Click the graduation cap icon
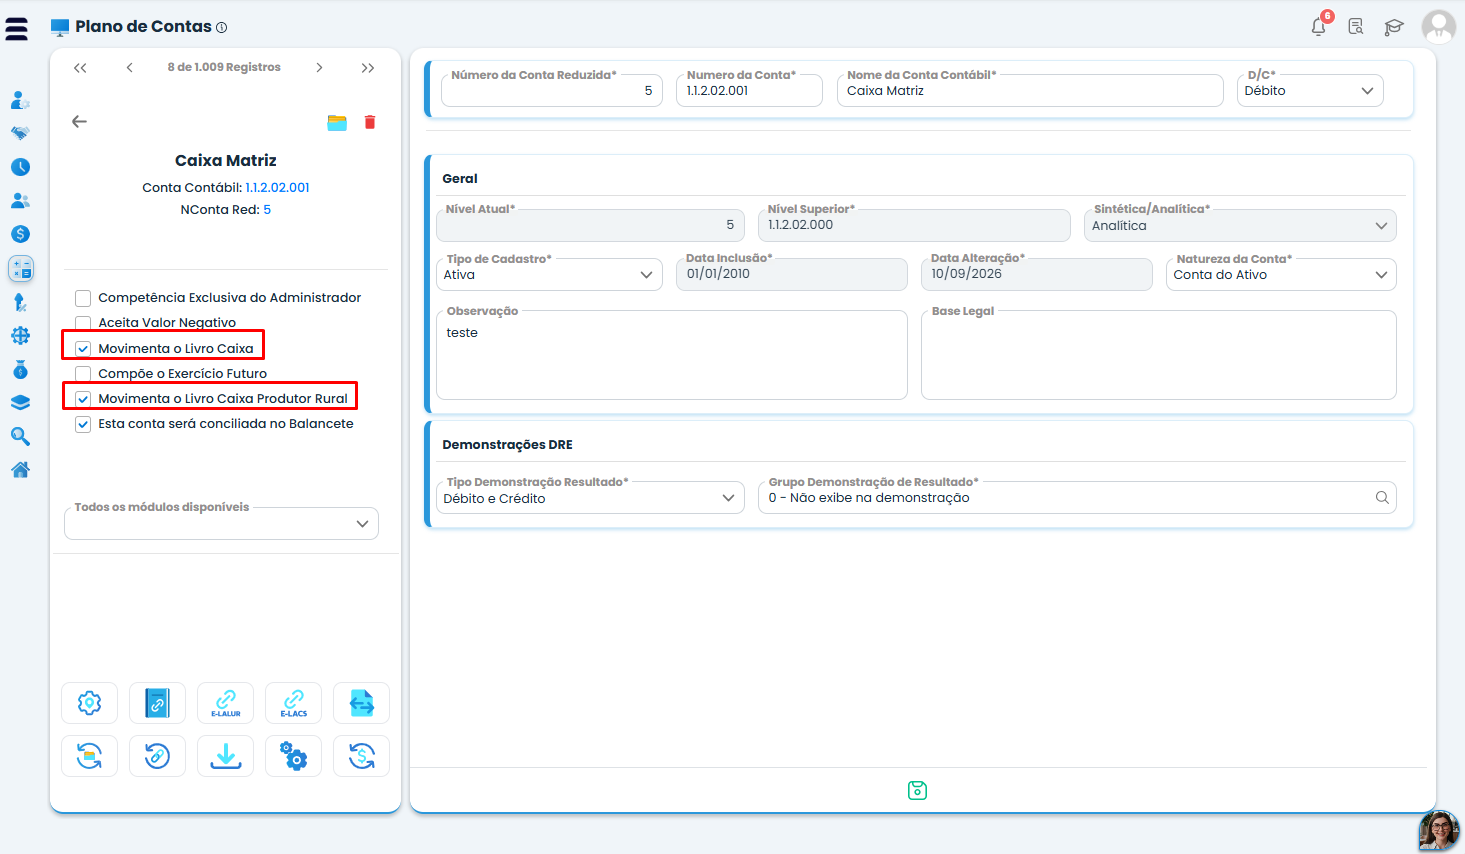This screenshot has height=854, width=1465. tap(1394, 27)
